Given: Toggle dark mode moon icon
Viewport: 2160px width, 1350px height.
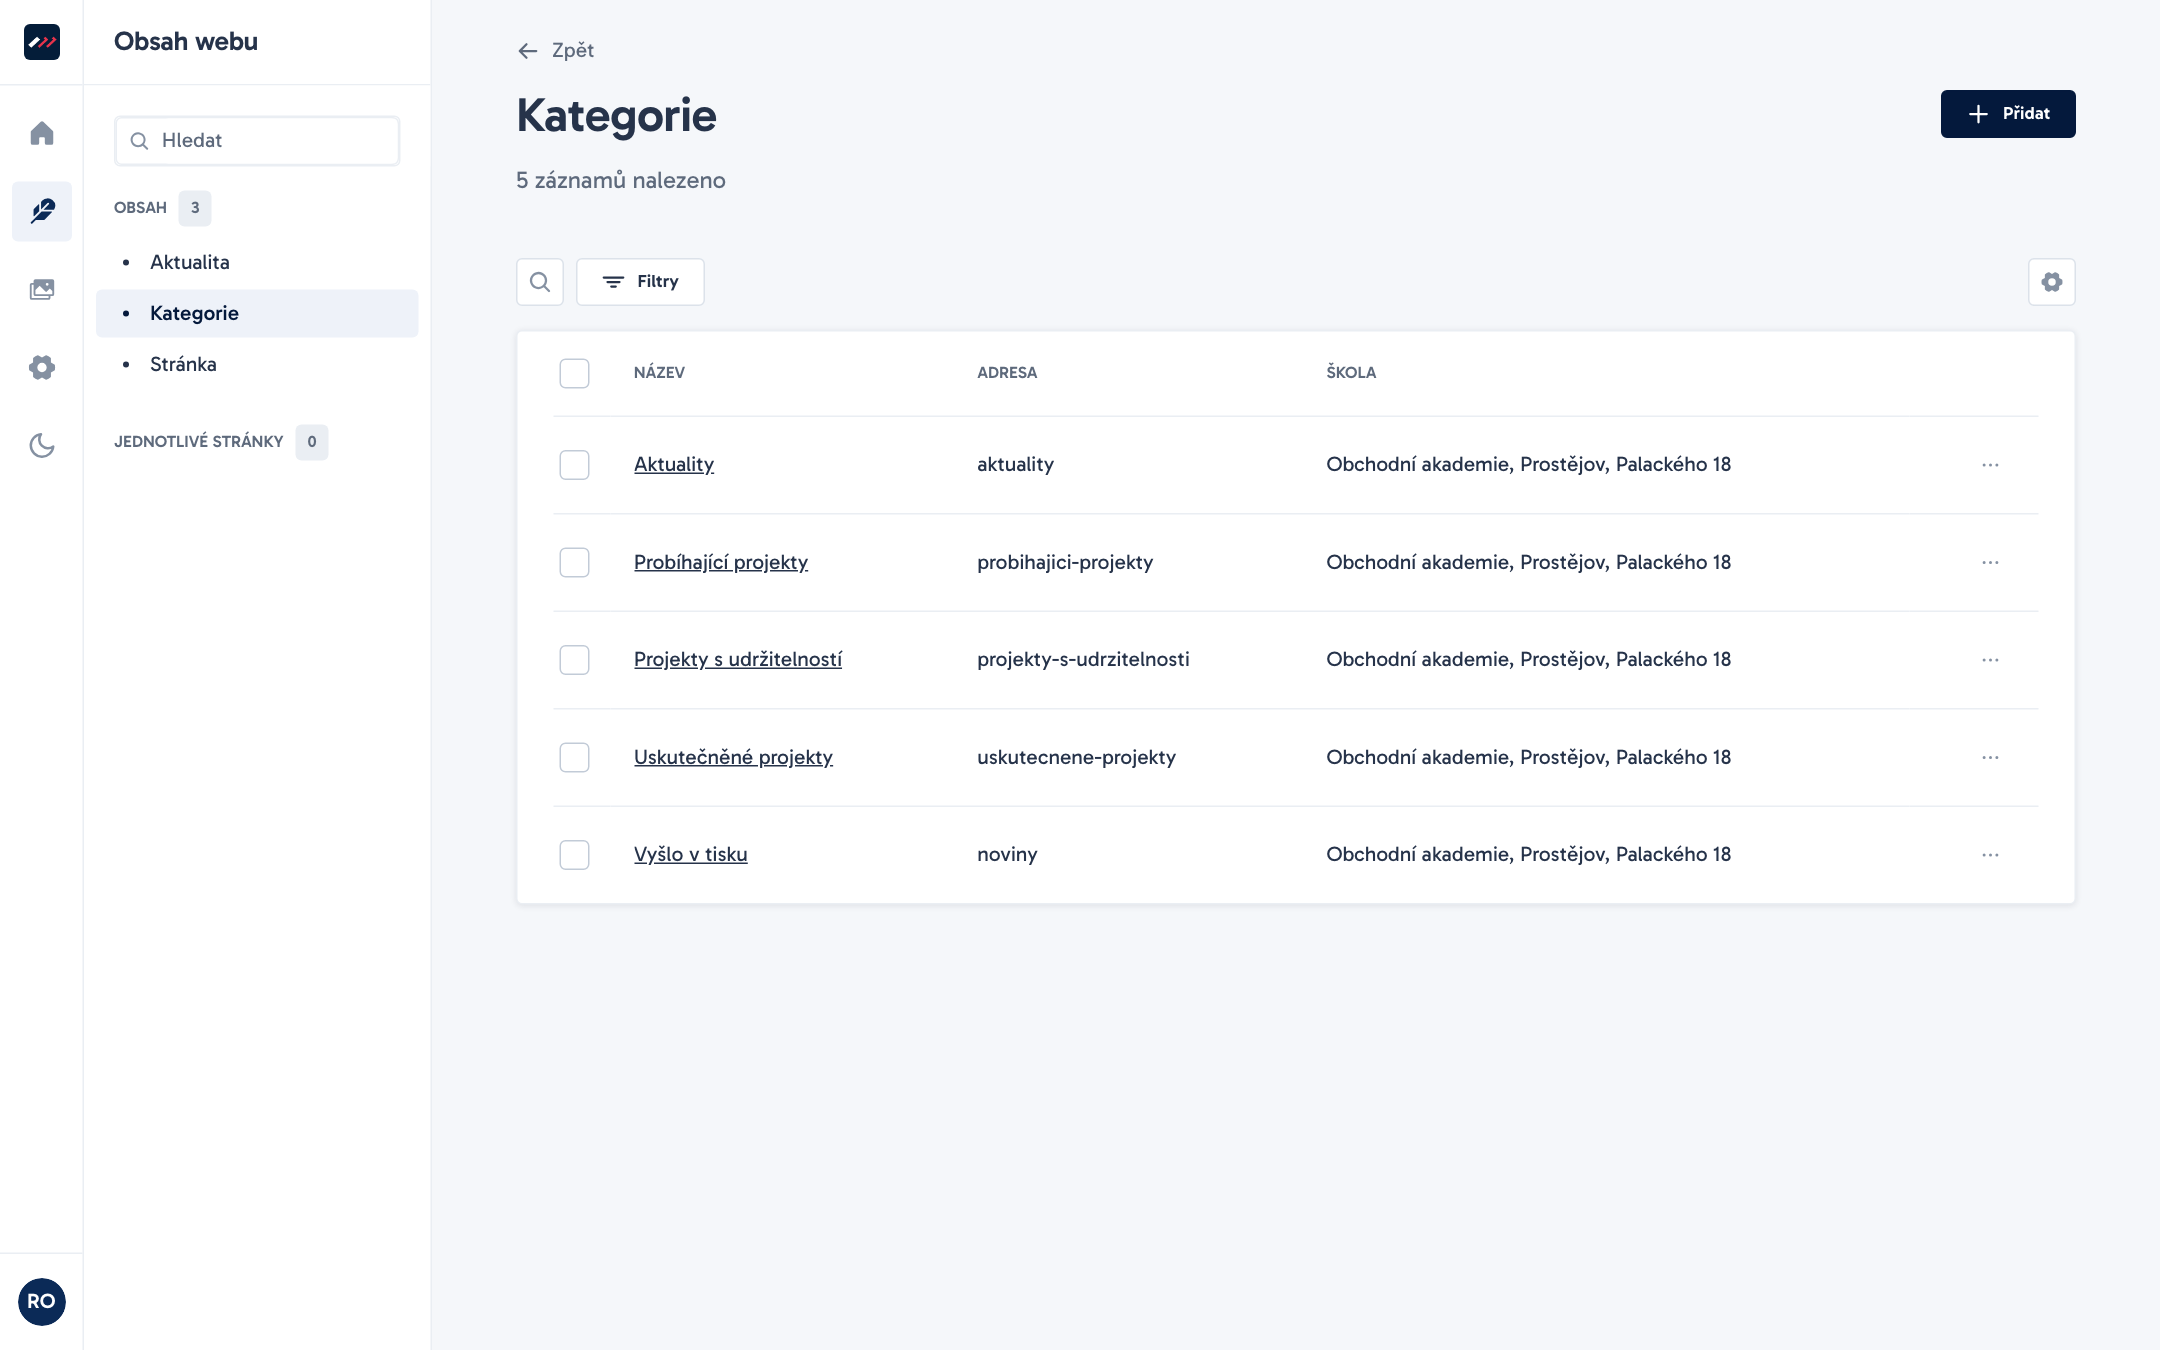Looking at the screenshot, I should 42,445.
